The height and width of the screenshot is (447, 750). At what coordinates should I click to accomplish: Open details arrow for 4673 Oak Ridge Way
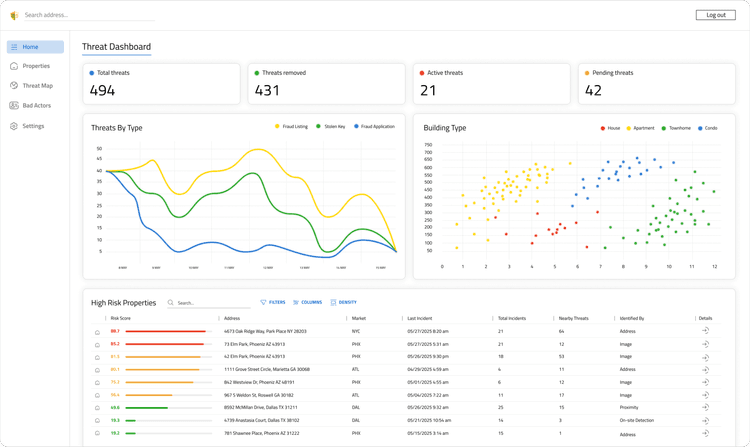[705, 331]
